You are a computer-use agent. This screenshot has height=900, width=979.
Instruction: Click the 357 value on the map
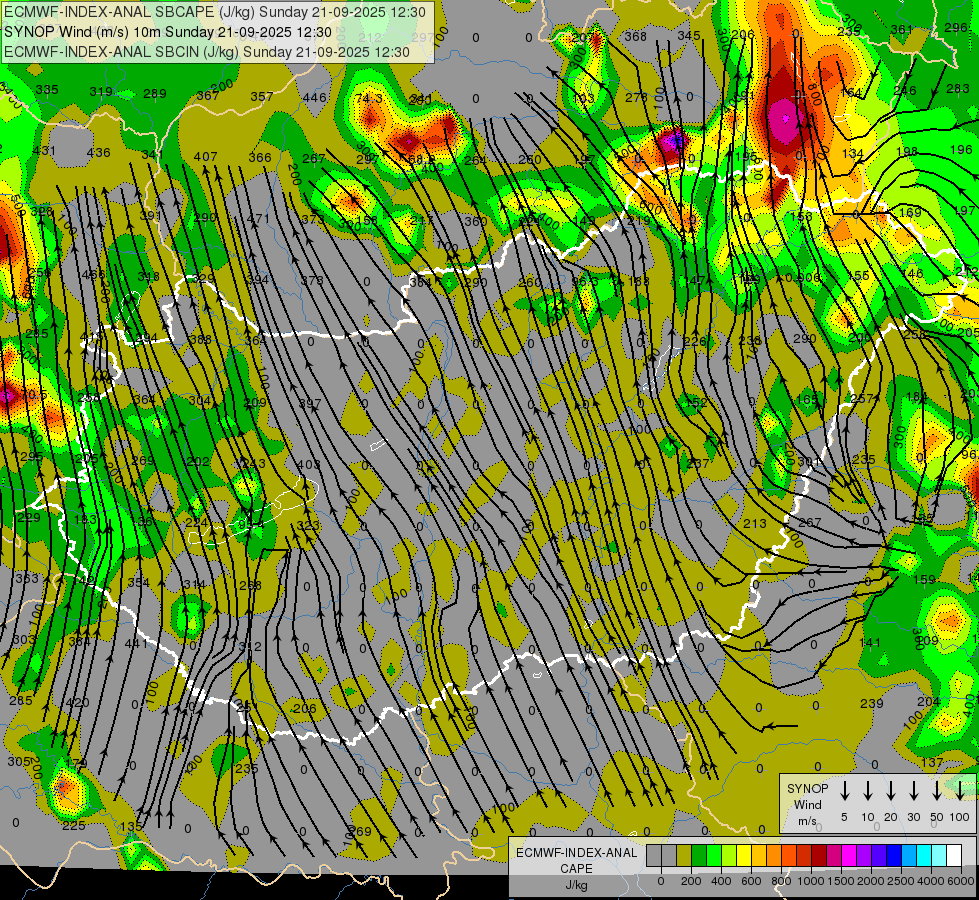point(262,96)
